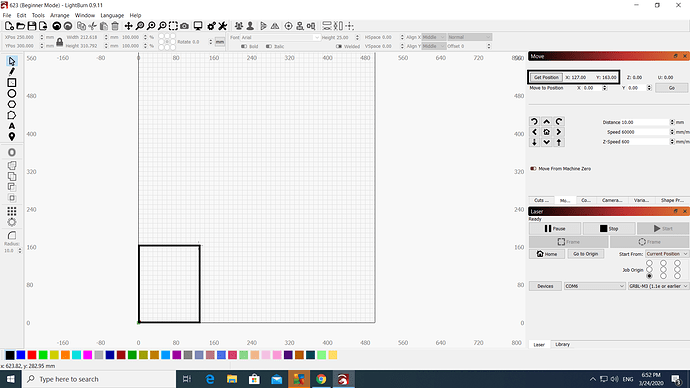Open the Arrange menu
The image size is (690, 388).
[x=59, y=15]
